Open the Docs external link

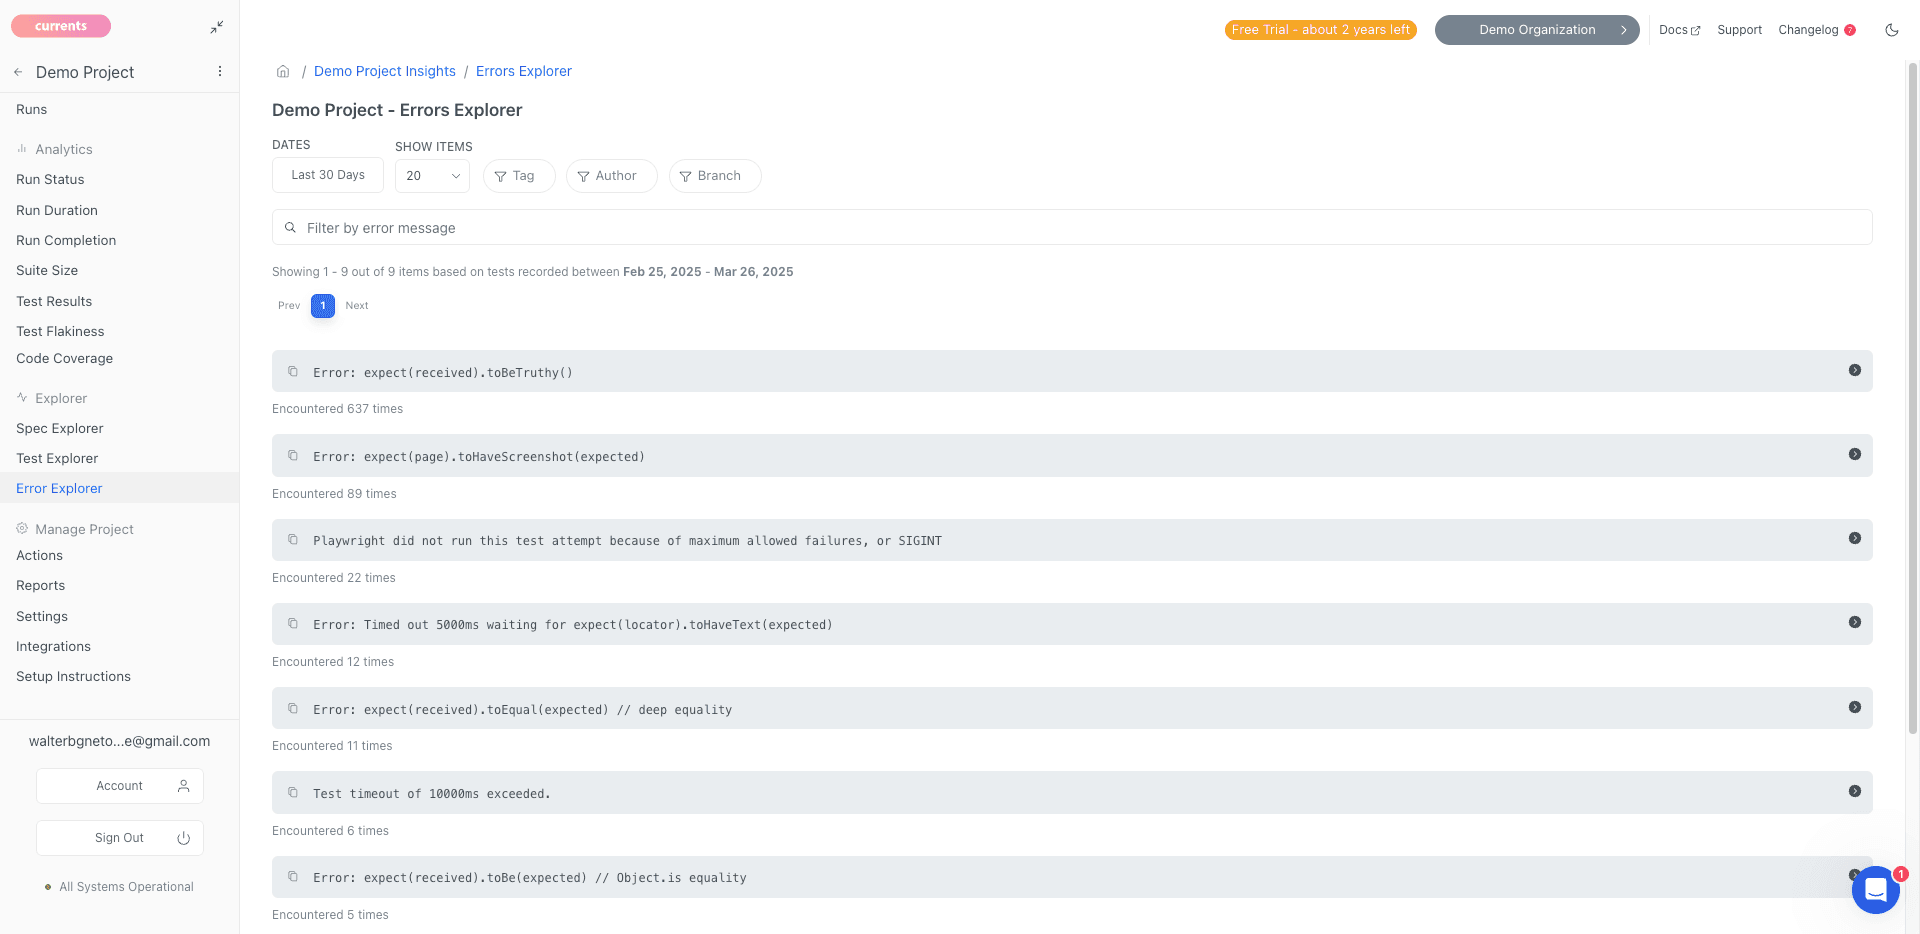1679,30
